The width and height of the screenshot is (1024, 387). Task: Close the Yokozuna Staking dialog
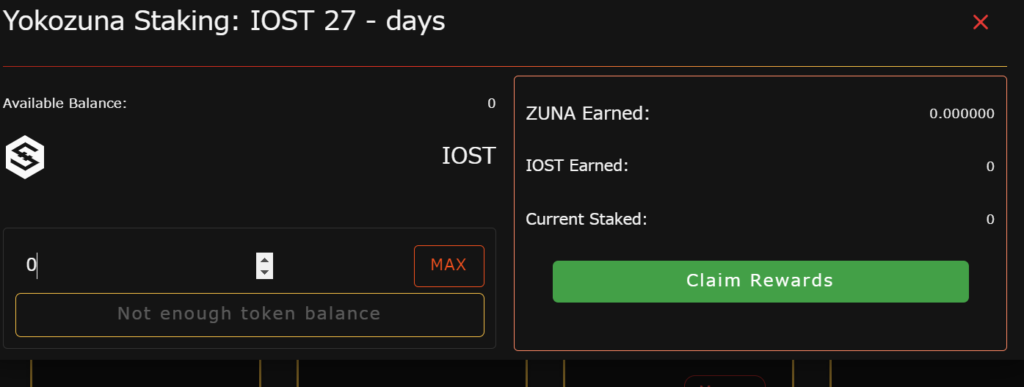pyautogui.click(x=980, y=22)
